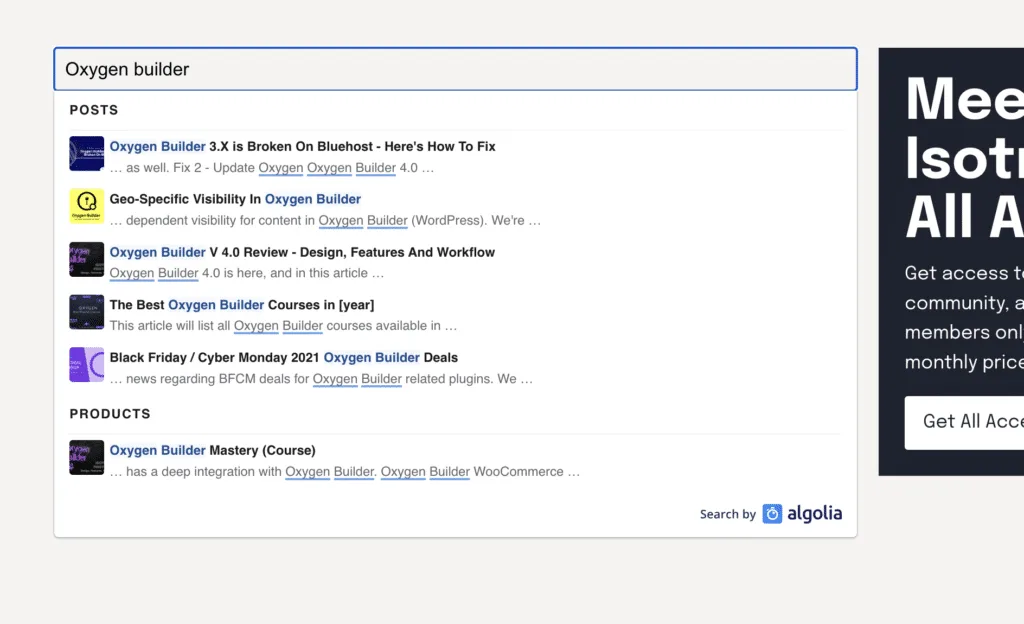Open "Black Friday / Cyber Monday 2021" deals post

coord(283,358)
